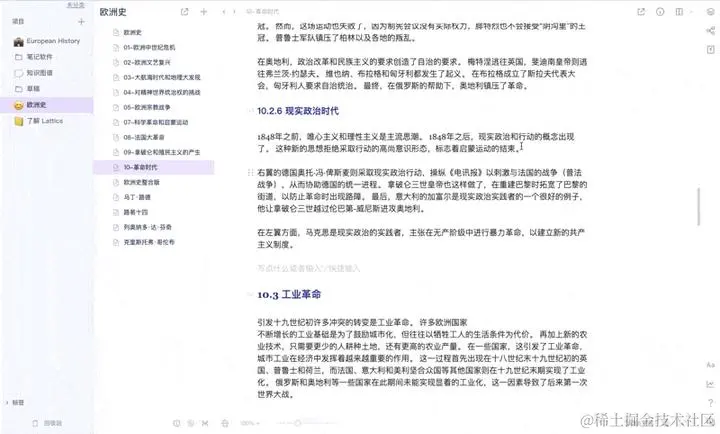Open export icon beside the 欧洲史 panel title
The height and width of the screenshot is (434, 720).
click(x=185, y=12)
